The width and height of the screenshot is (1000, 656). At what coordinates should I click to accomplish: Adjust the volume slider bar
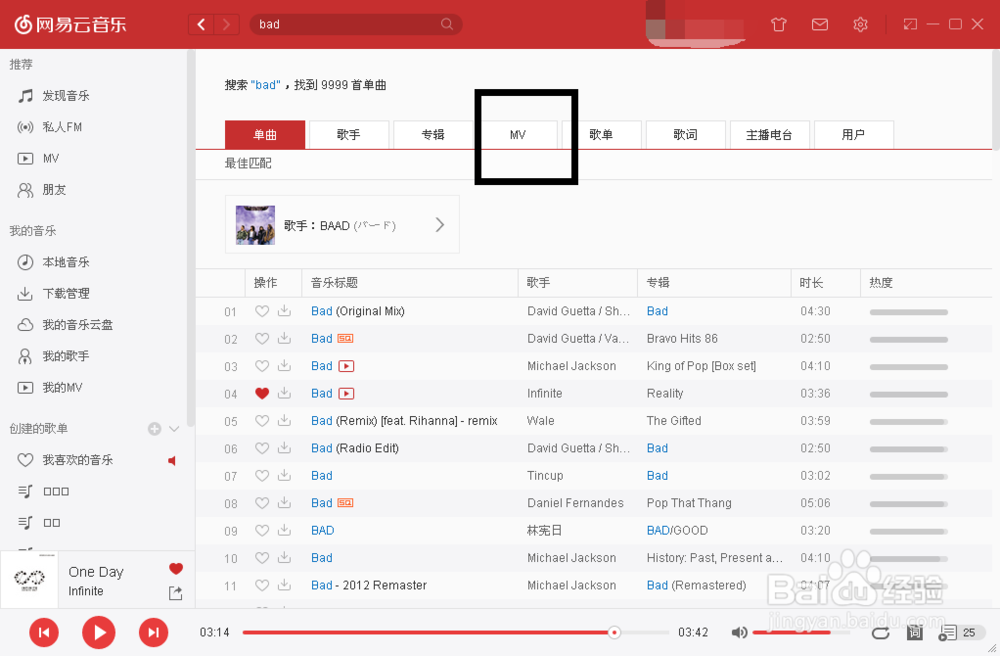[x=800, y=632]
